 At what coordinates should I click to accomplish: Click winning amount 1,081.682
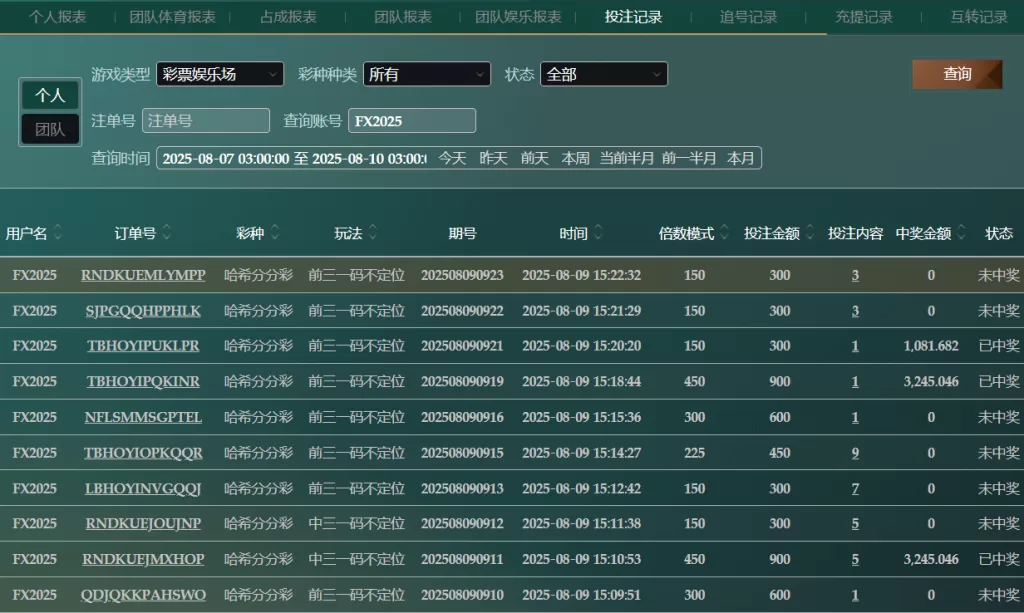931,346
